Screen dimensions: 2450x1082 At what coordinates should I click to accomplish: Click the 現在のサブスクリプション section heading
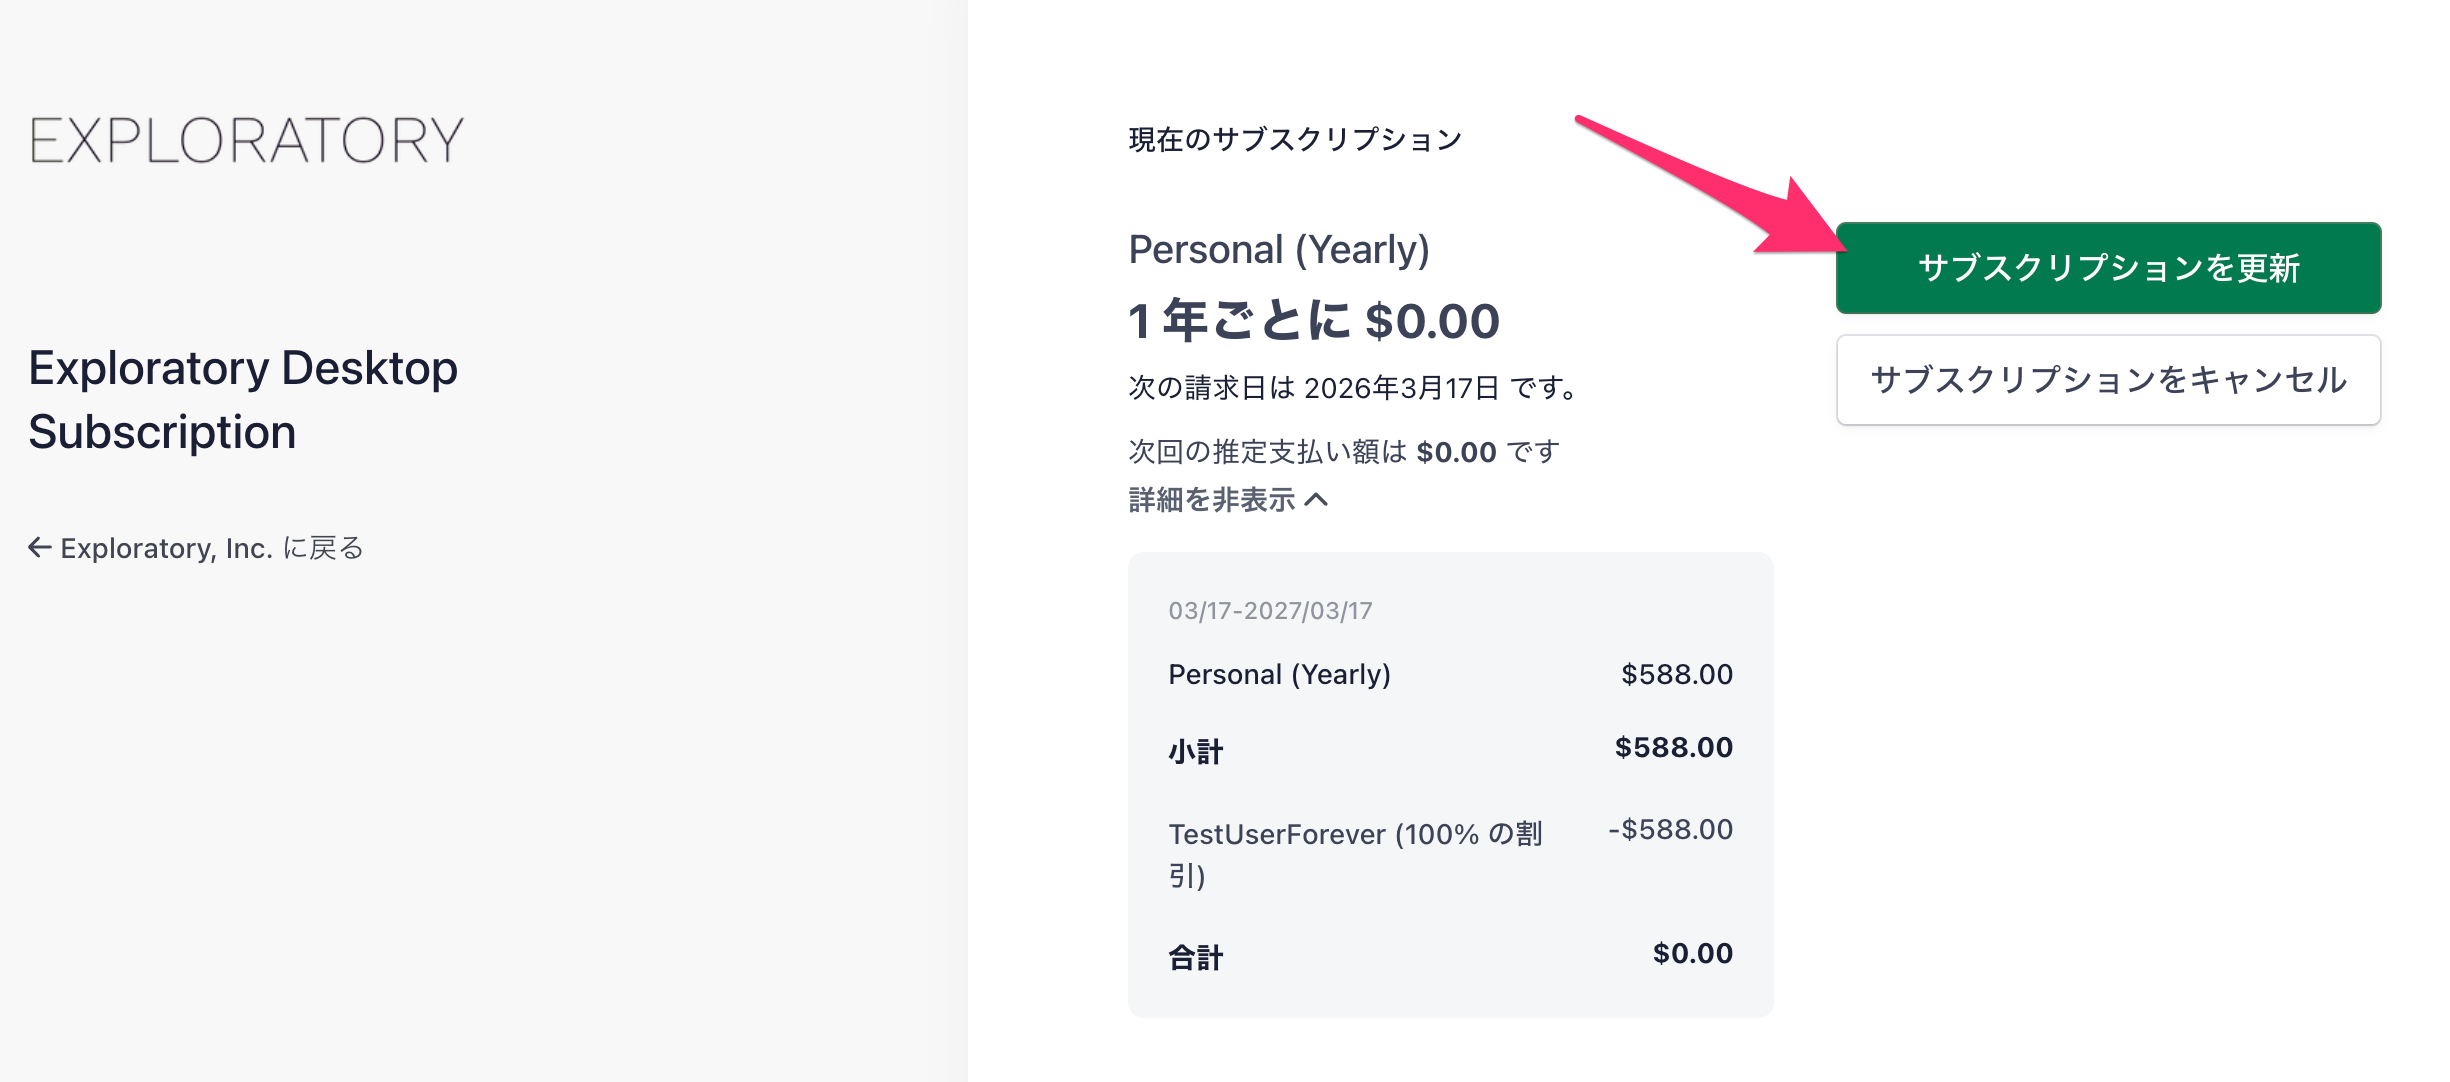1295,139
